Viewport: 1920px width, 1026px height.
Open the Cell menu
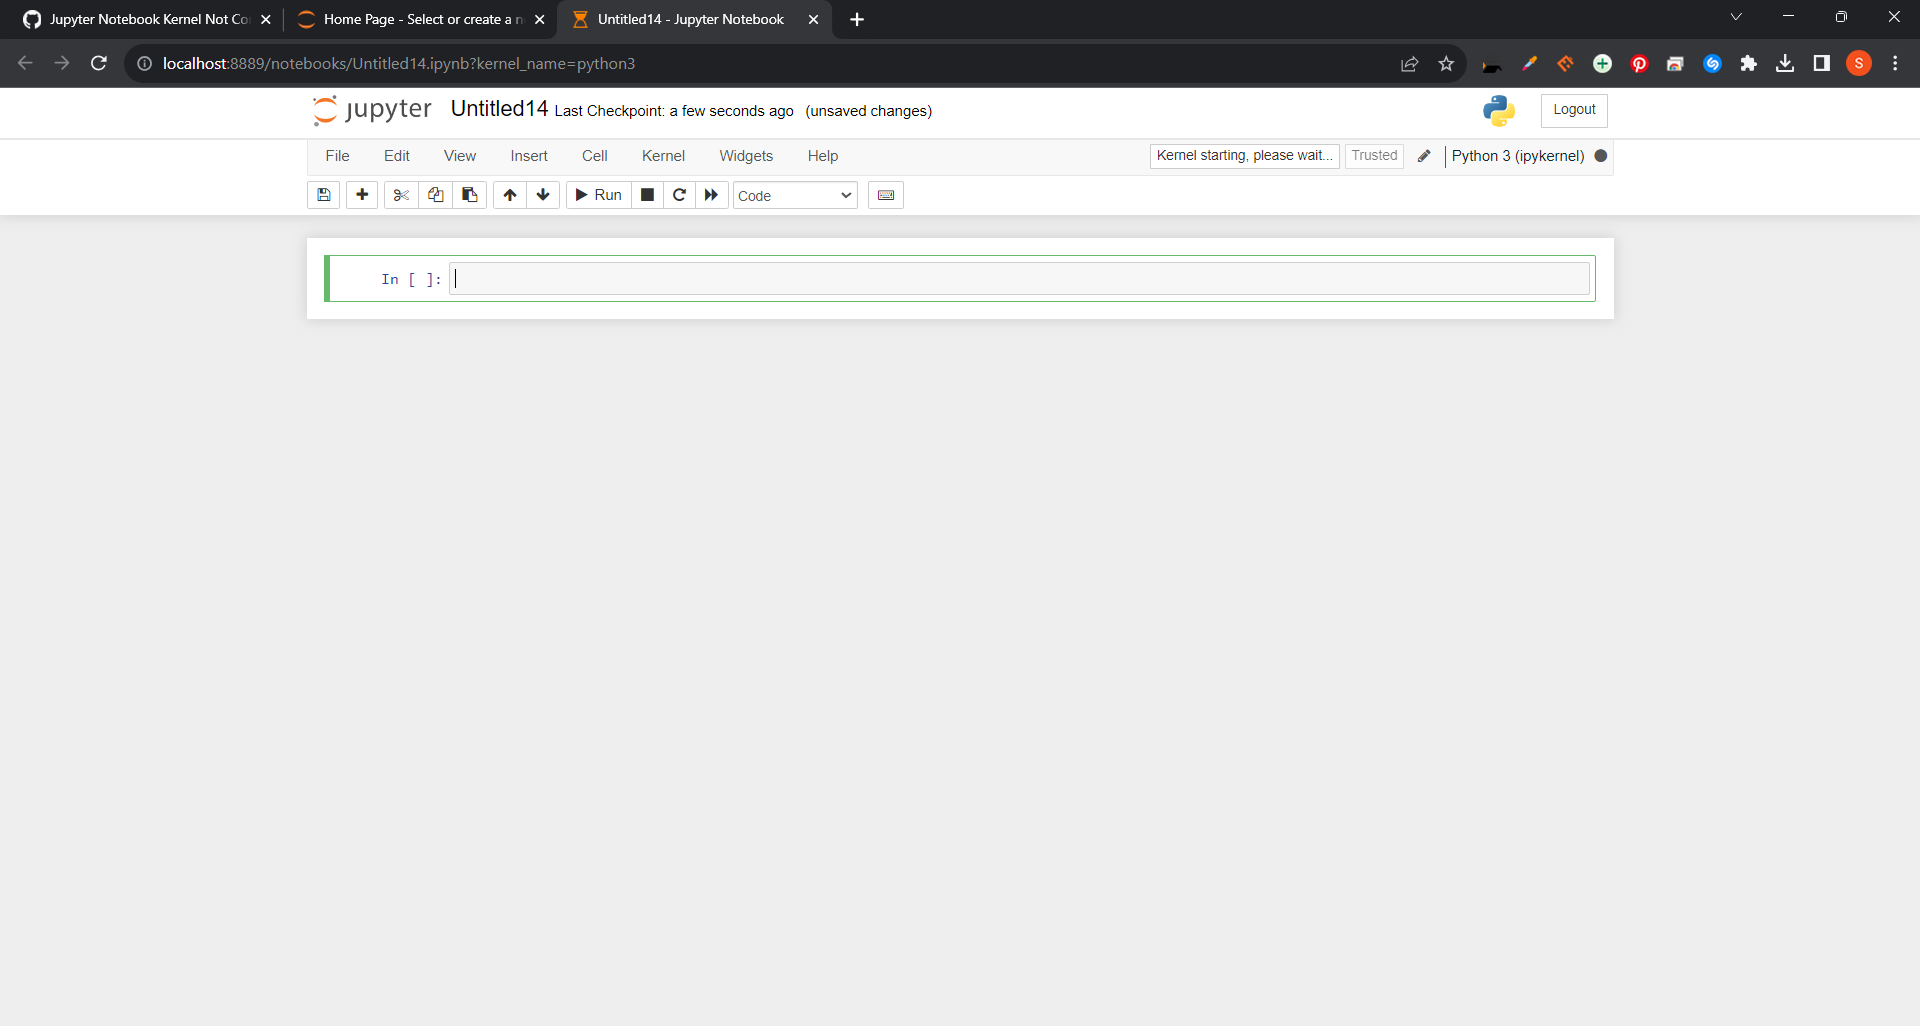tap(595, 156)
